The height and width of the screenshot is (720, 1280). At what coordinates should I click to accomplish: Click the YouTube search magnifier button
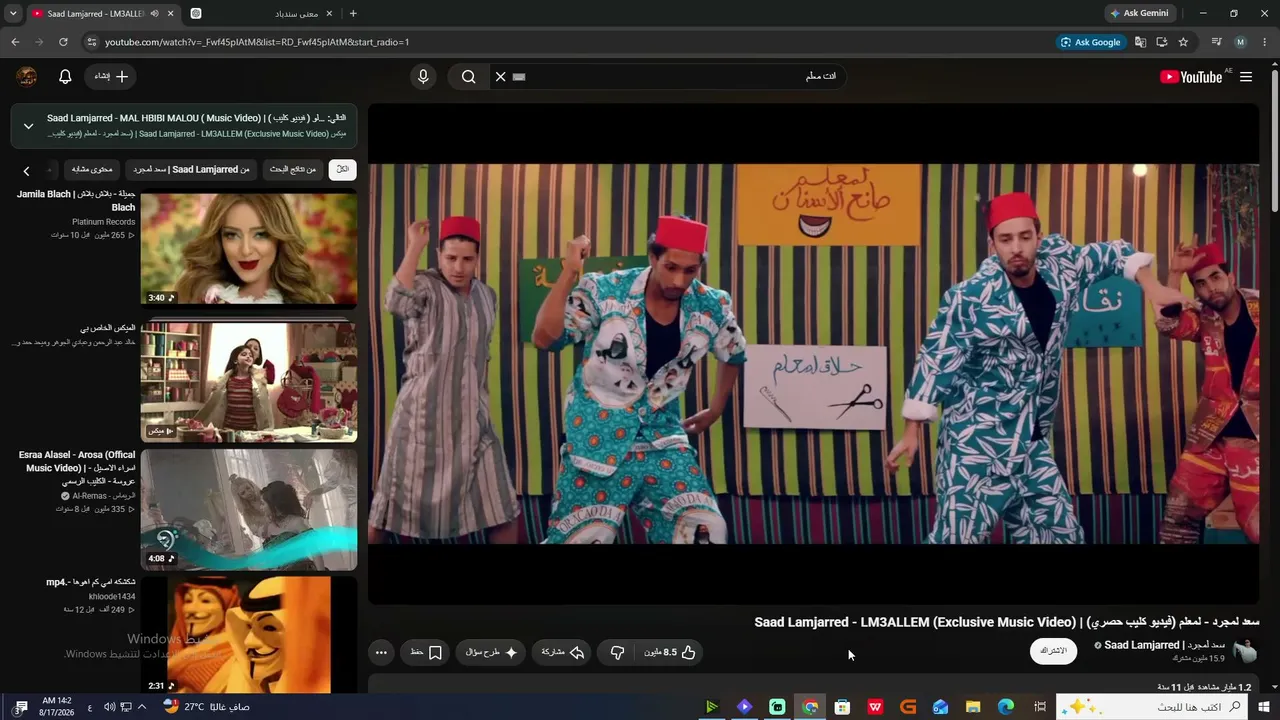point(468,77)
